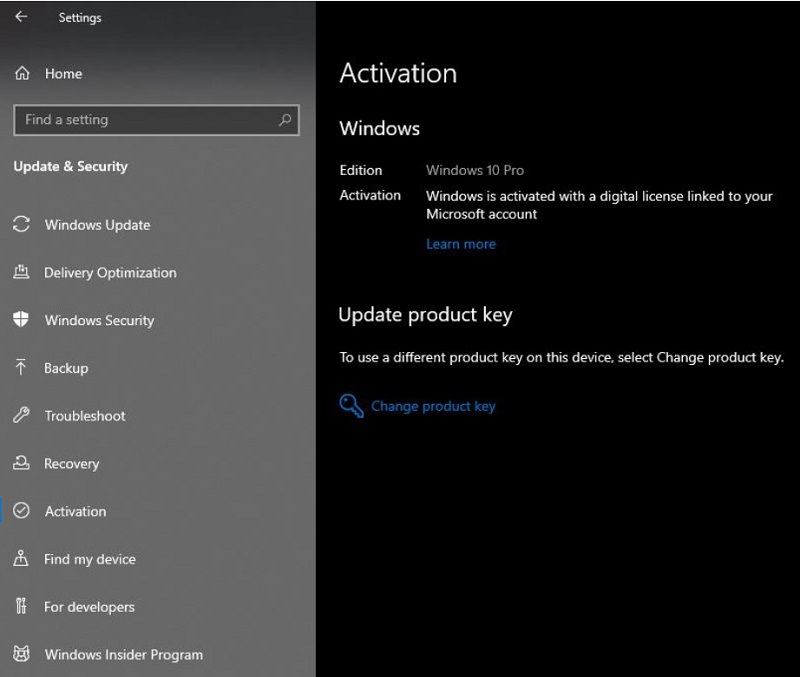800x677 pixels.
Task: Click the Windows section heading
Action: click(380, 129)
